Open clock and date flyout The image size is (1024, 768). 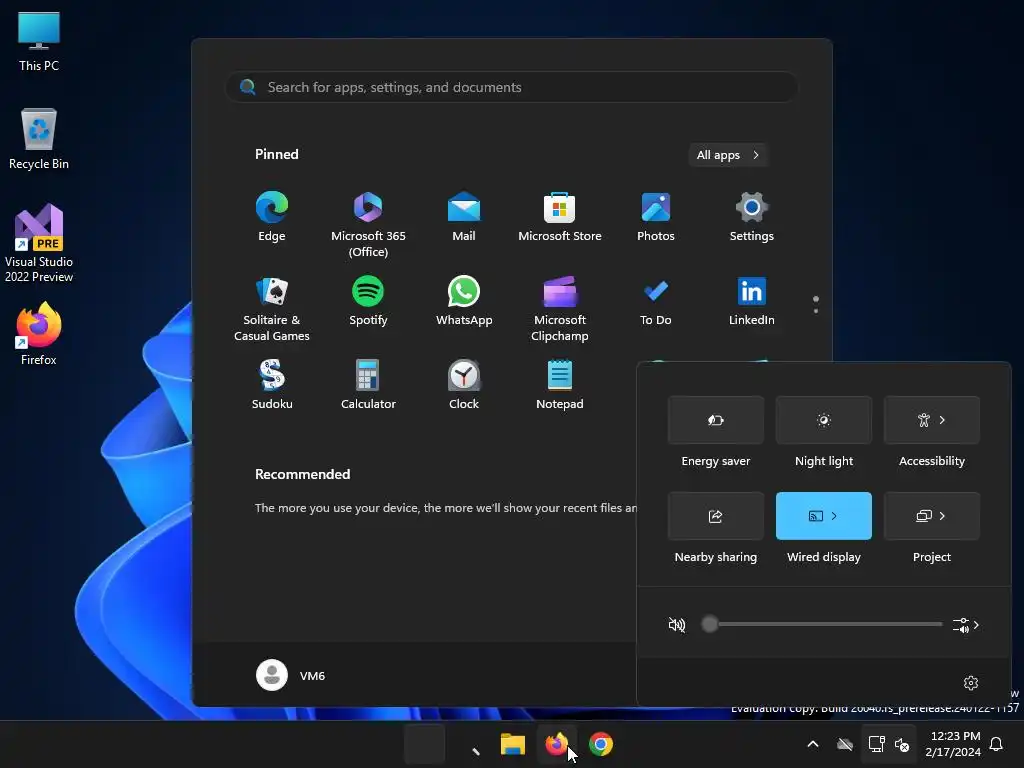pos(953,744)
